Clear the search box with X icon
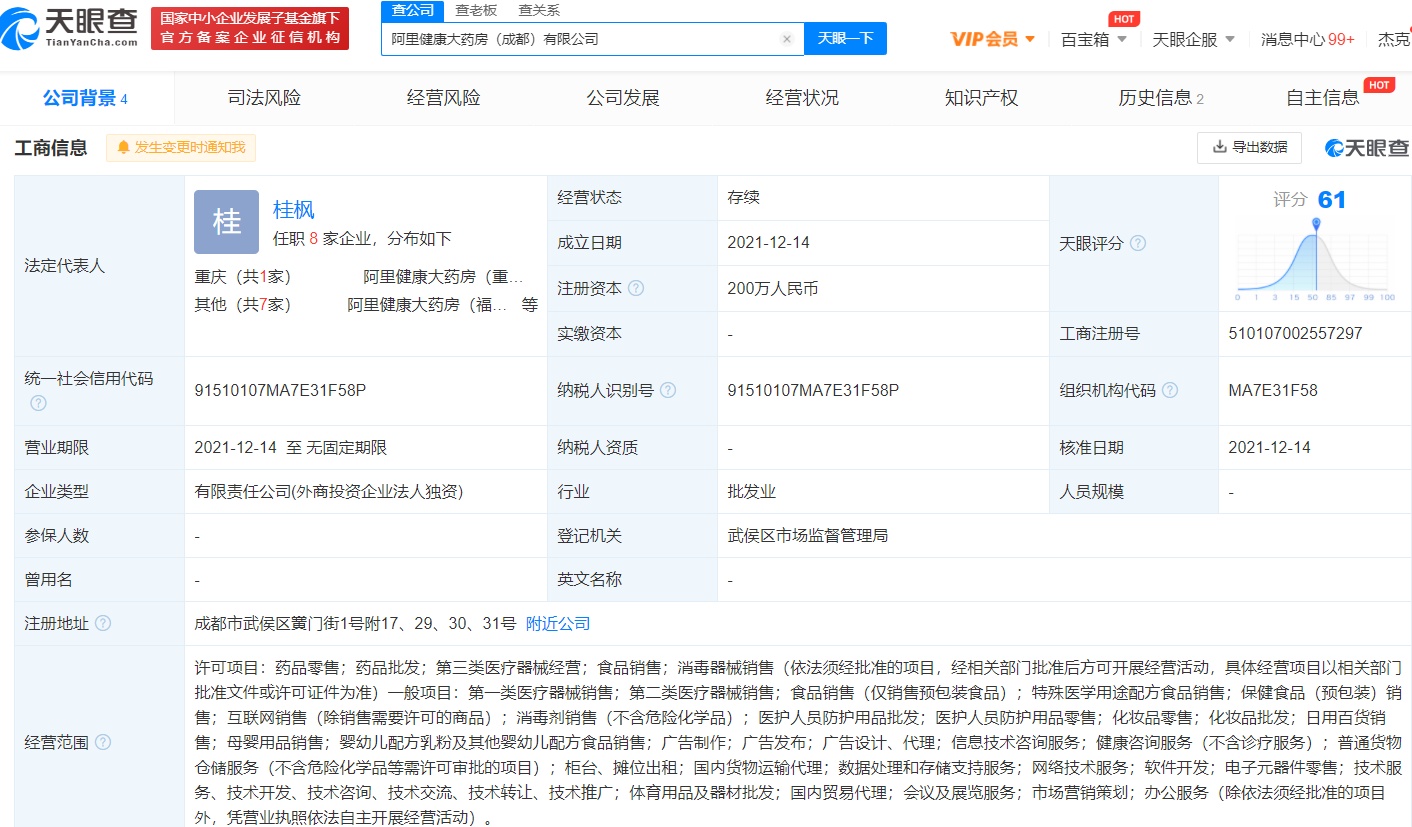This screenshot has width=1412, height=827. tap(787, 39)
